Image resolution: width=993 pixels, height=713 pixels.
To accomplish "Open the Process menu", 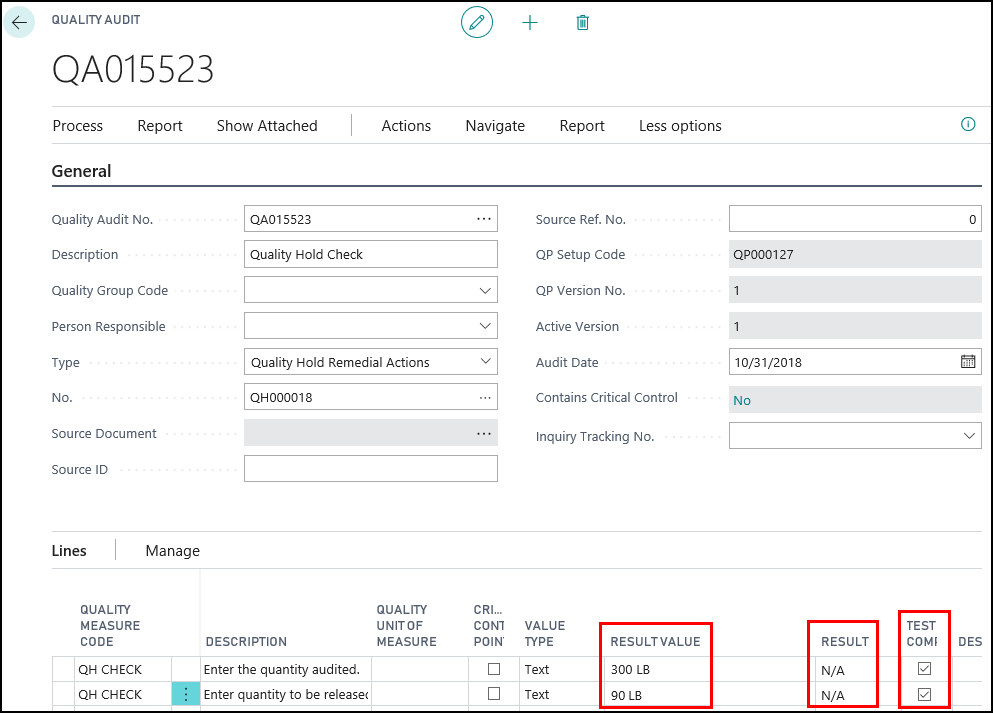I will (x=78, y=126).
